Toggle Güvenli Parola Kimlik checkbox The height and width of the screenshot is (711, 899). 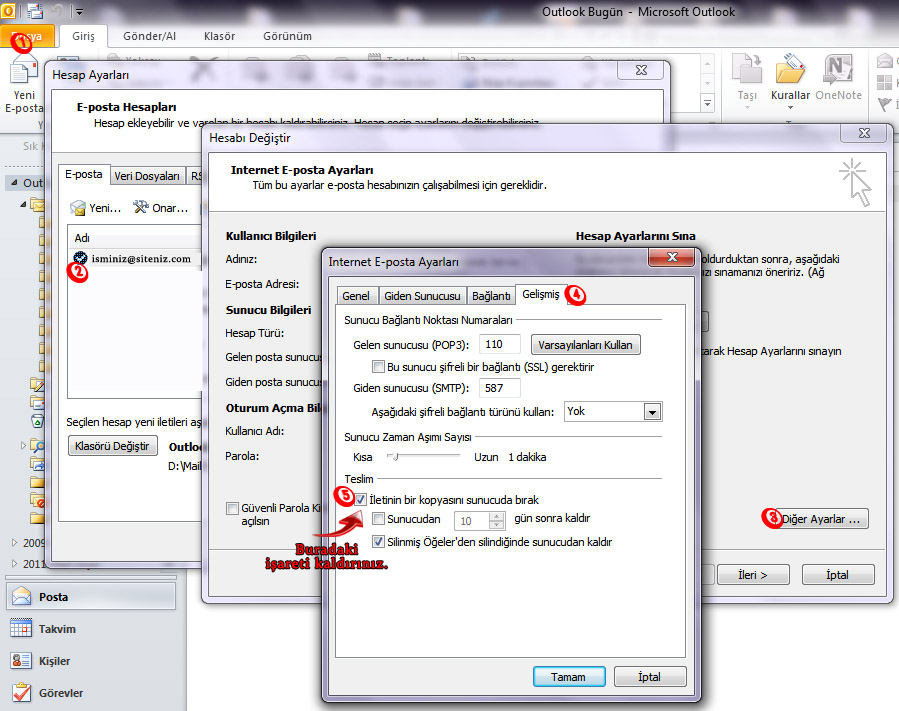[232, 508]
